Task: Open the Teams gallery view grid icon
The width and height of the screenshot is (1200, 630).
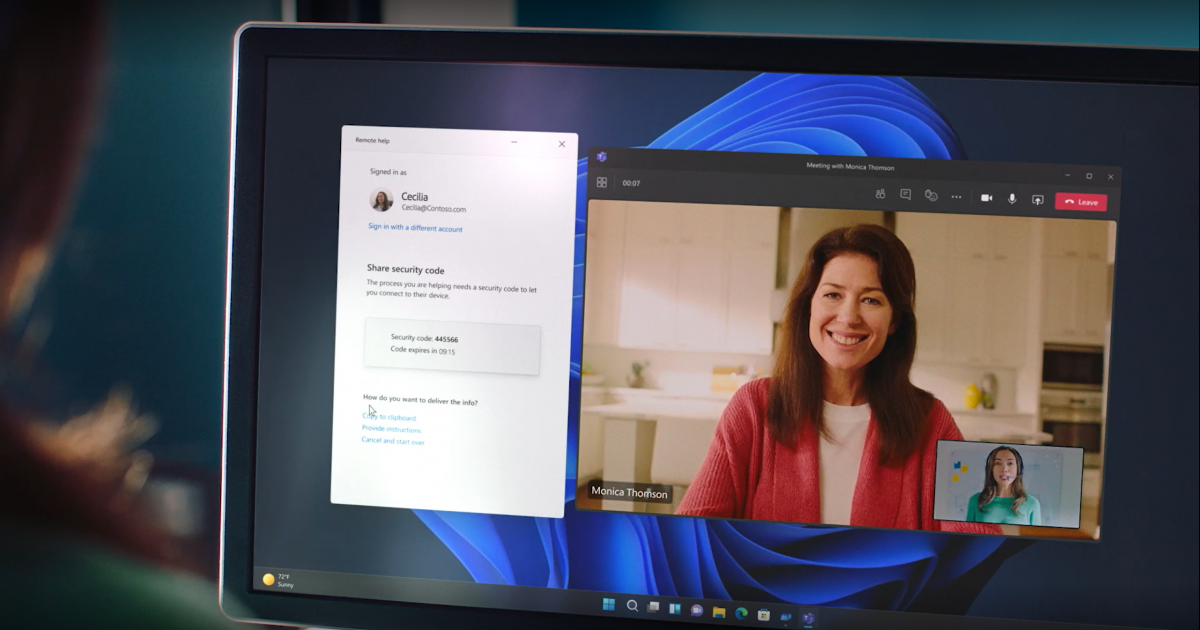Action: tap(602, 183)
